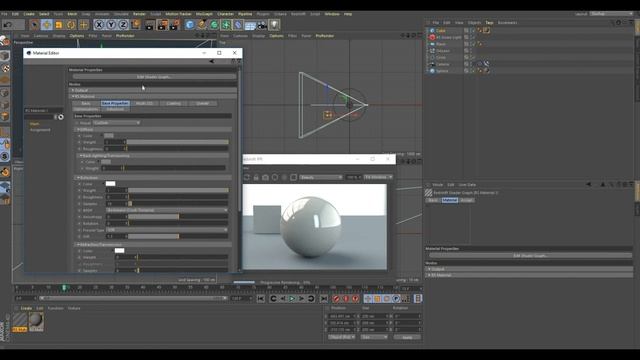Click Render to Picture Viewer icon
The width and height of the screenshot is (640, 360).
point(162,25)
